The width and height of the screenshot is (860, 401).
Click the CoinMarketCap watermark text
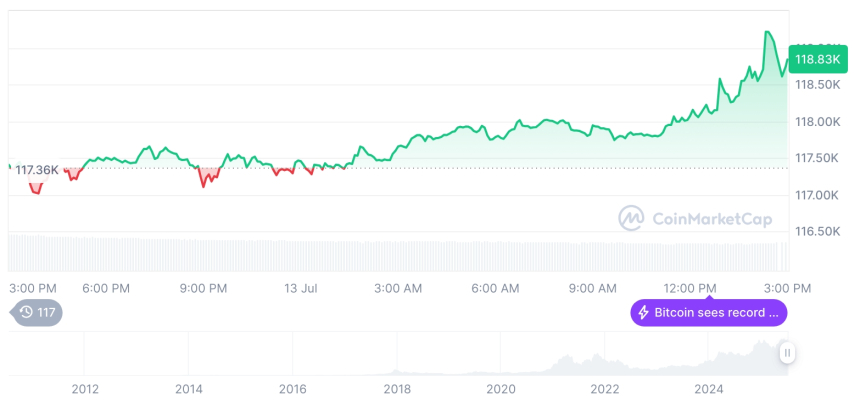[705, 217]
